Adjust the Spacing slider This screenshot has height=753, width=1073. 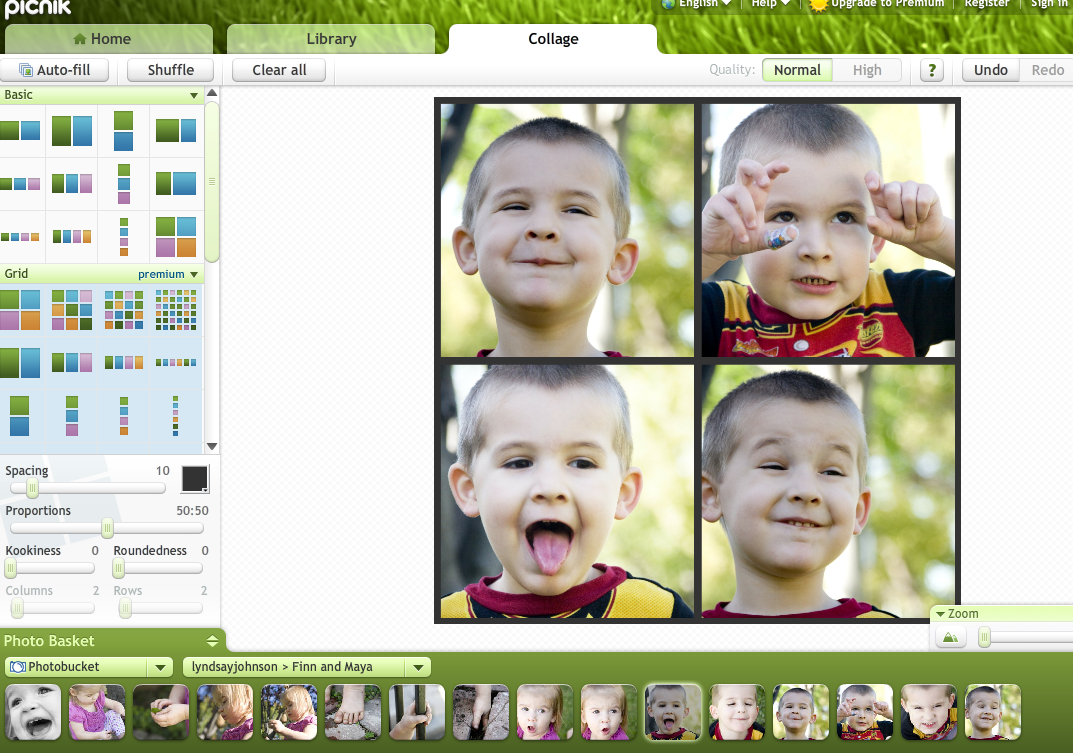coord(32,488)
